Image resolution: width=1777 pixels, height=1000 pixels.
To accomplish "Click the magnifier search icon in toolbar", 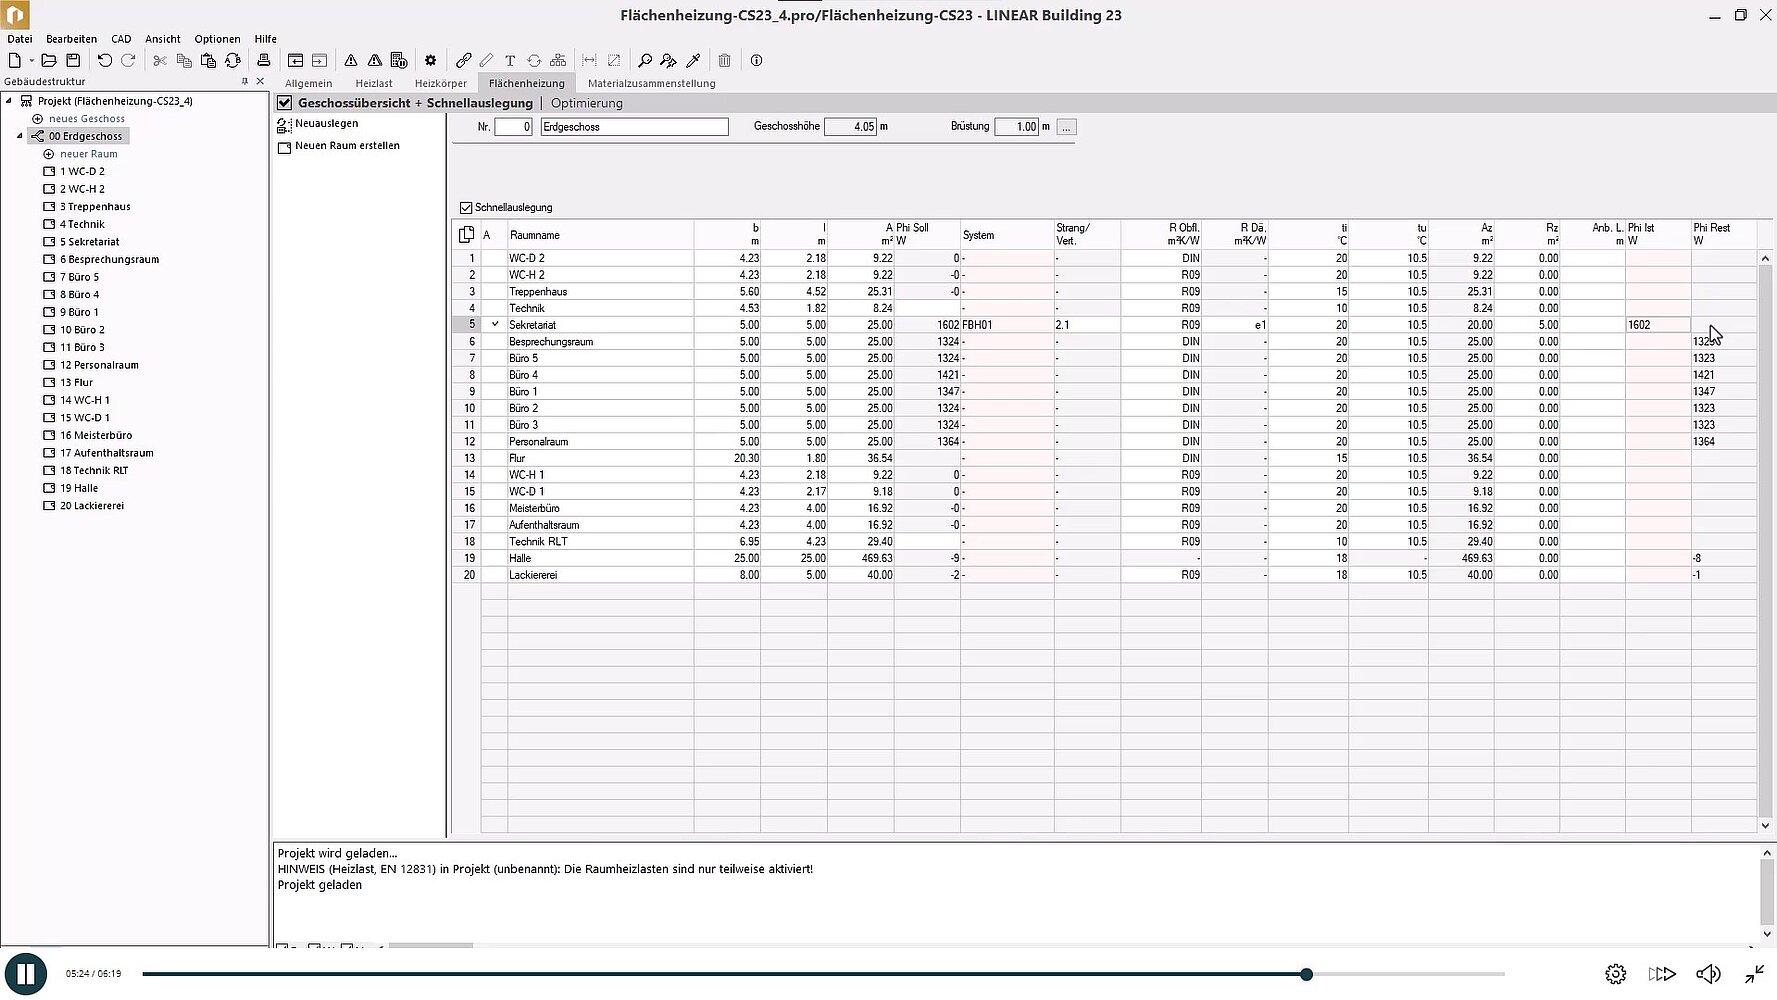I will click(645, 60).
